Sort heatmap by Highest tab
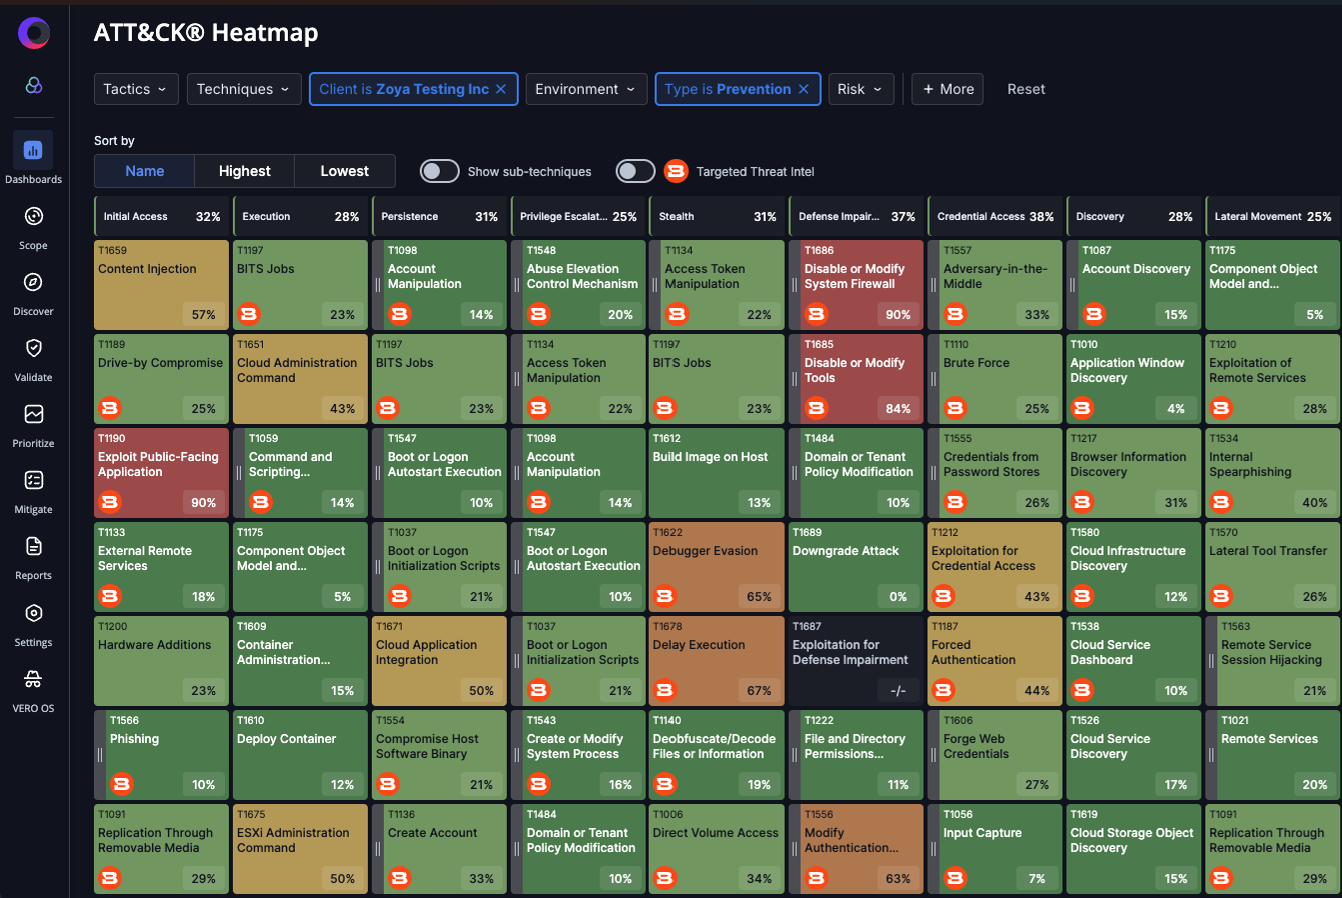This screenshot has height=898, width=1342. [x=245, y=171]
